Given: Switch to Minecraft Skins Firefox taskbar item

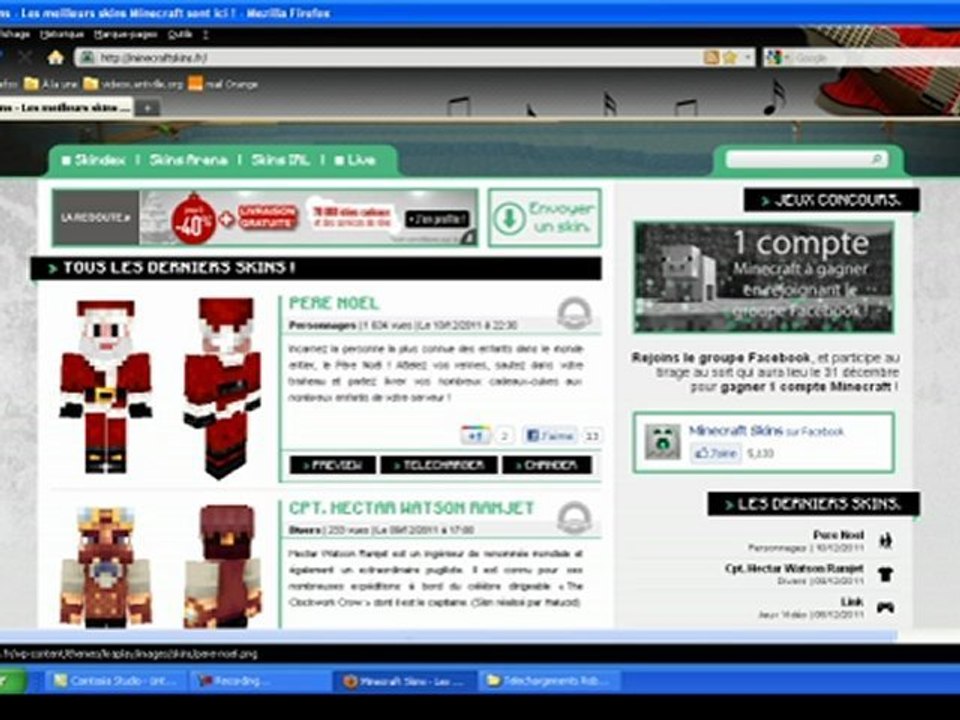Looking at the screenshot, I should (404, 681).
